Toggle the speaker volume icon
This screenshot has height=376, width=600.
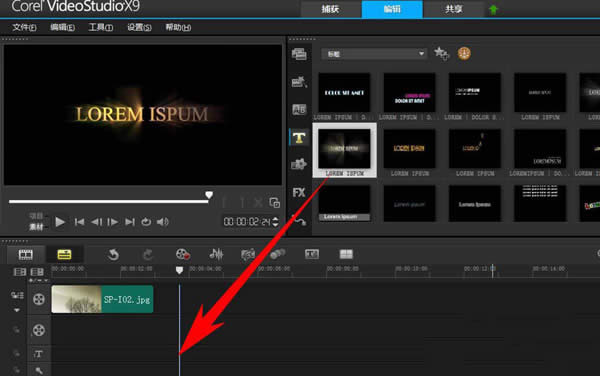(163, 221)
